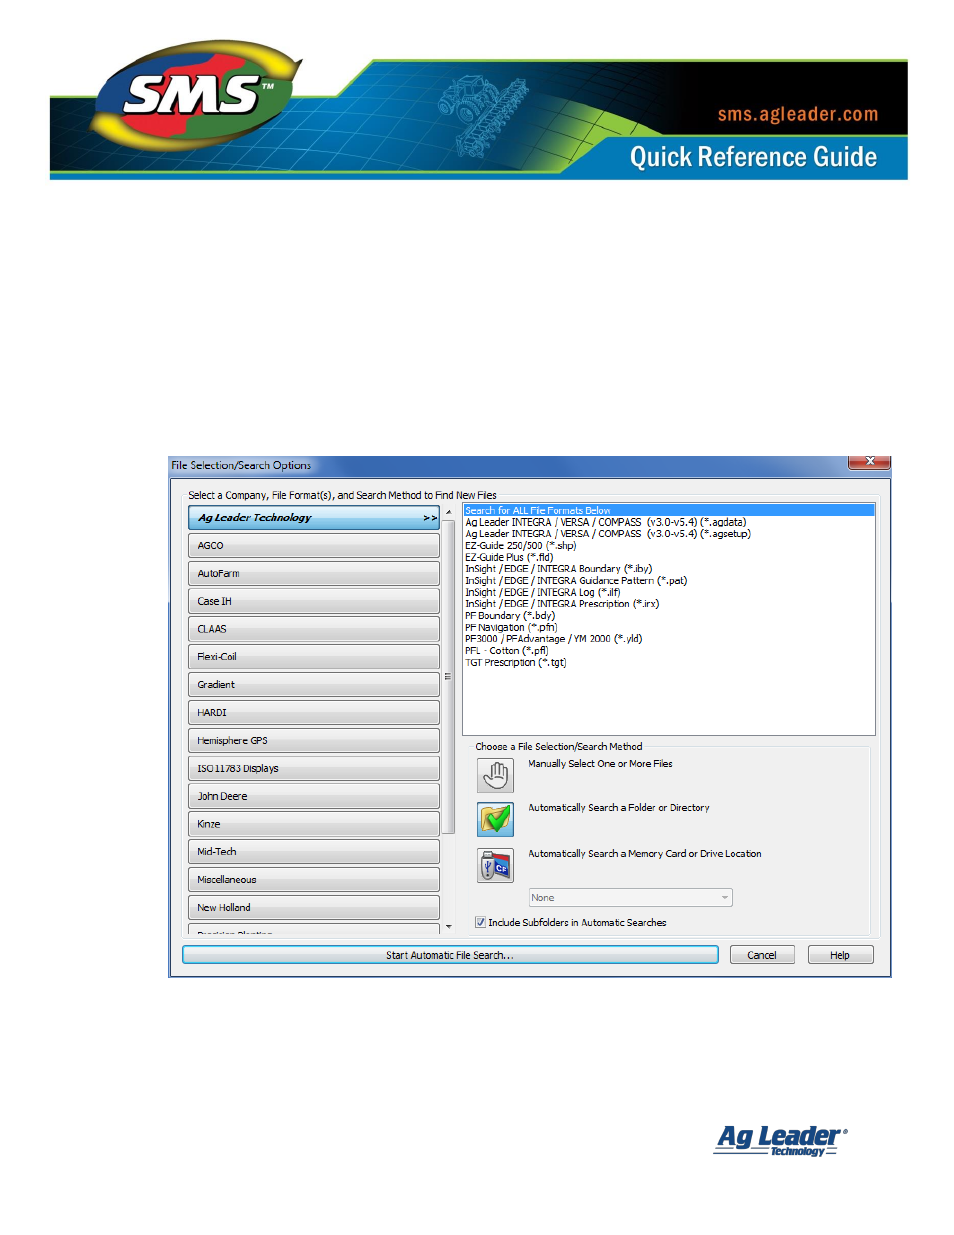This screenshot has width=954, height=1235.
Task: Select 'PF Boundary (*.bdy)' format
Action: tap(510, 616)
